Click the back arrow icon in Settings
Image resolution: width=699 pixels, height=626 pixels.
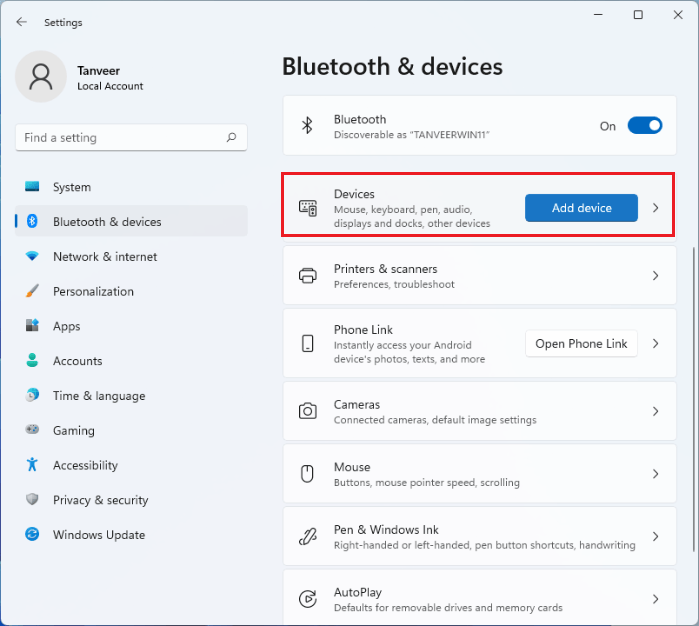[21, 22]
